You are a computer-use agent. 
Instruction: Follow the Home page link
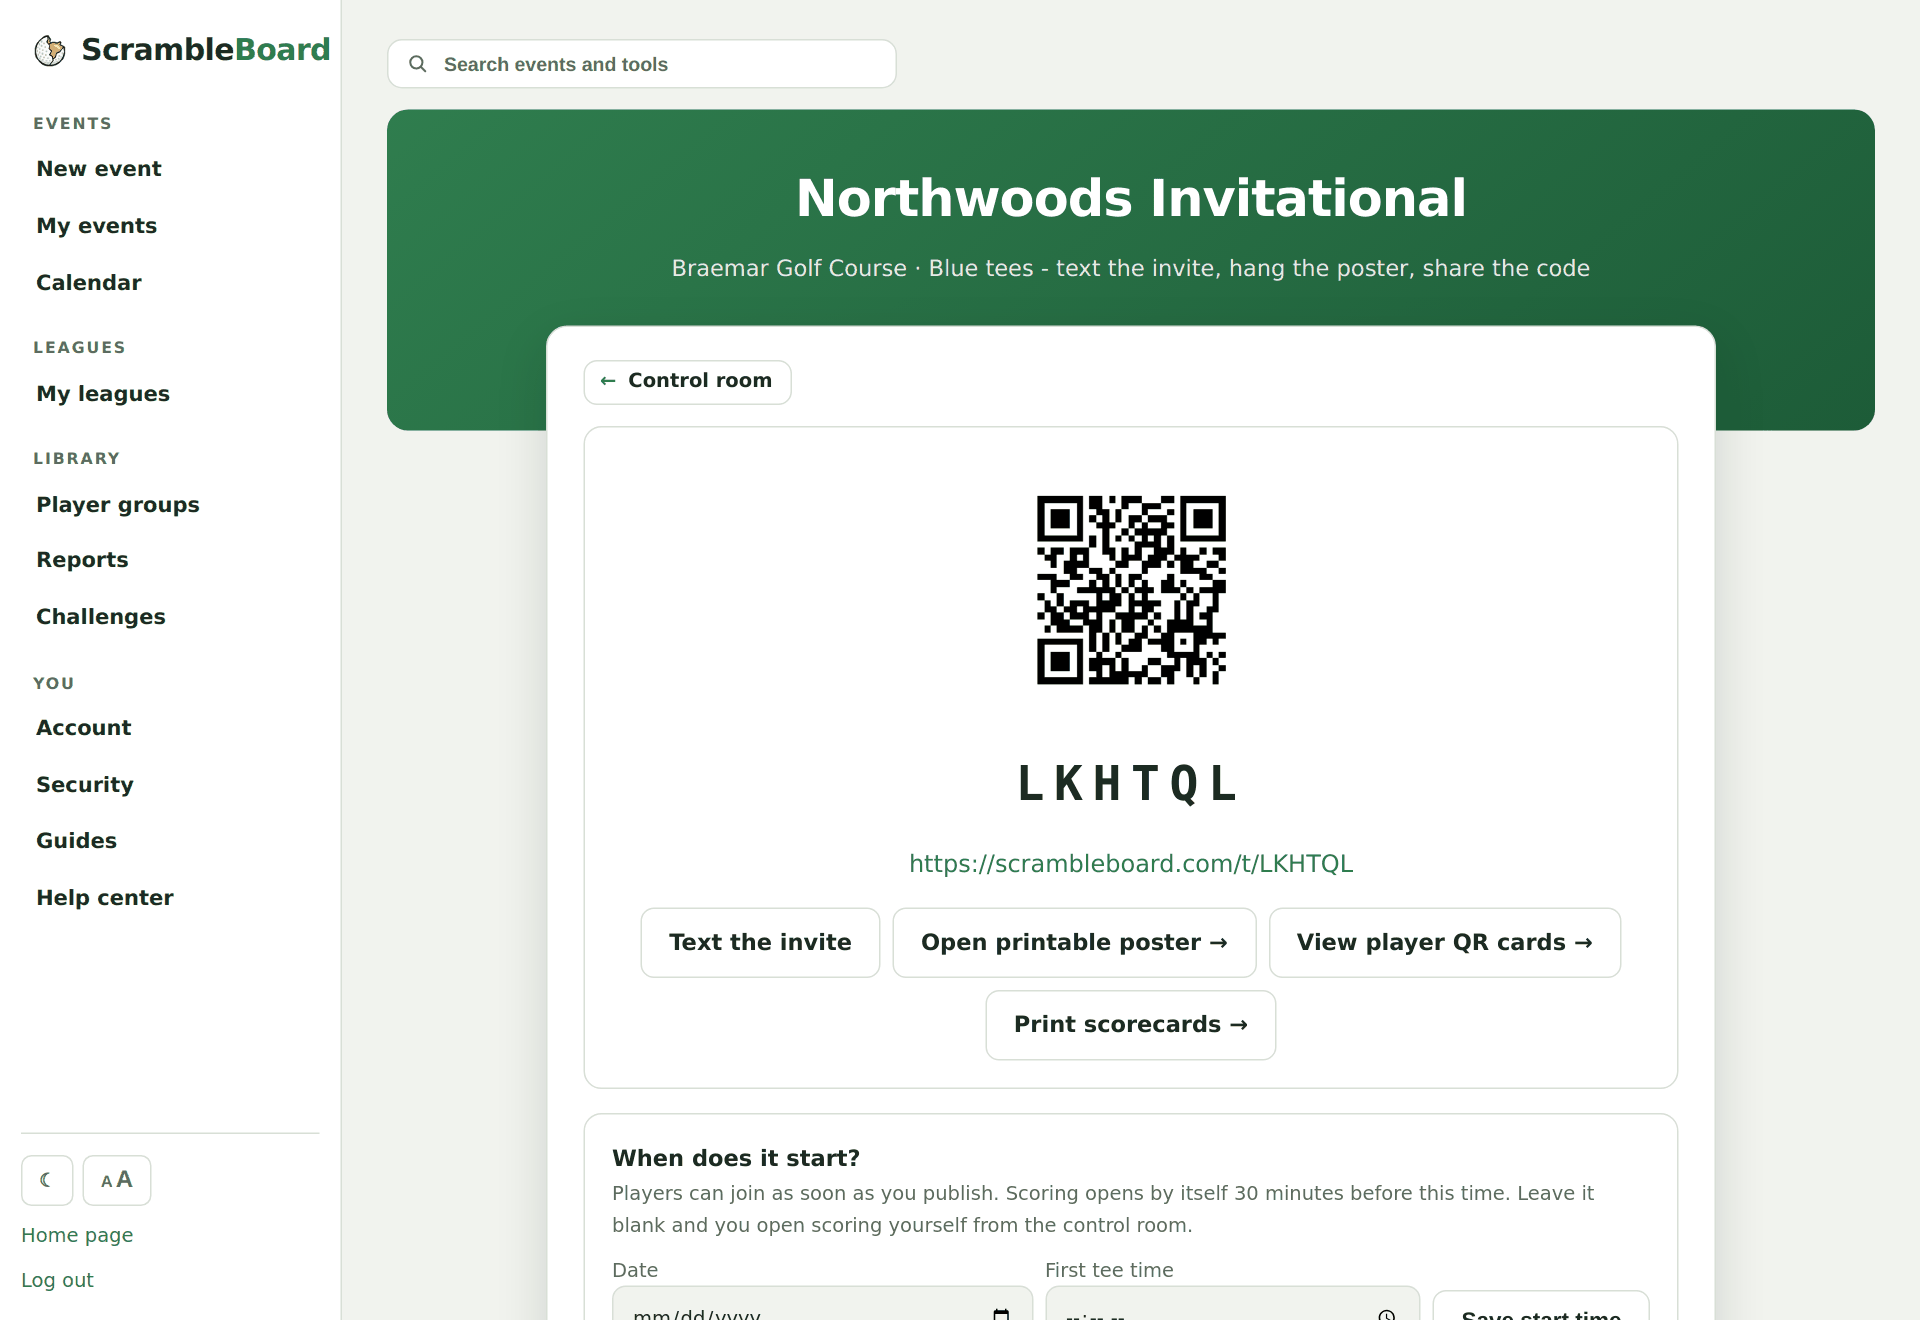77,1235
